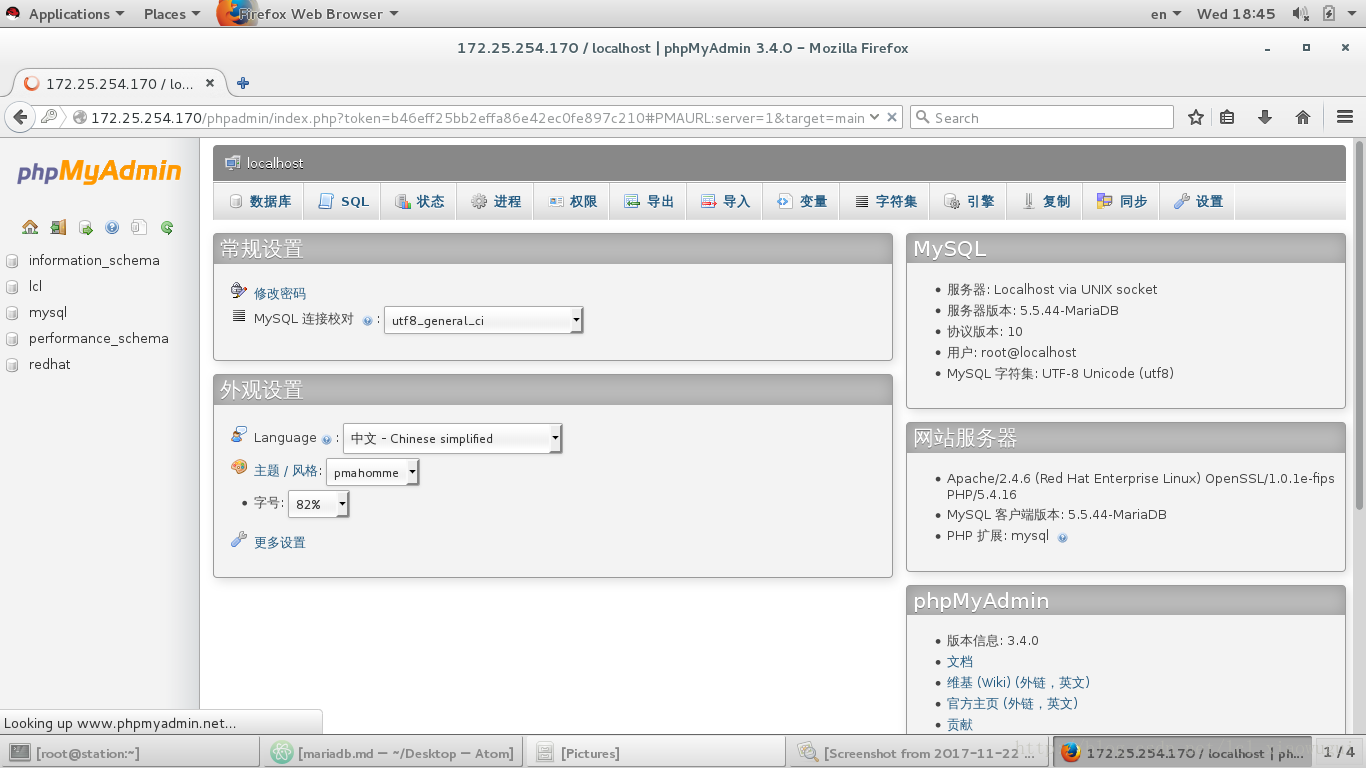This screenshot has width=1366, height=768.
Task: Click the battery icon in top bar
Action: pyautogui.click(x=1328, y=14)
